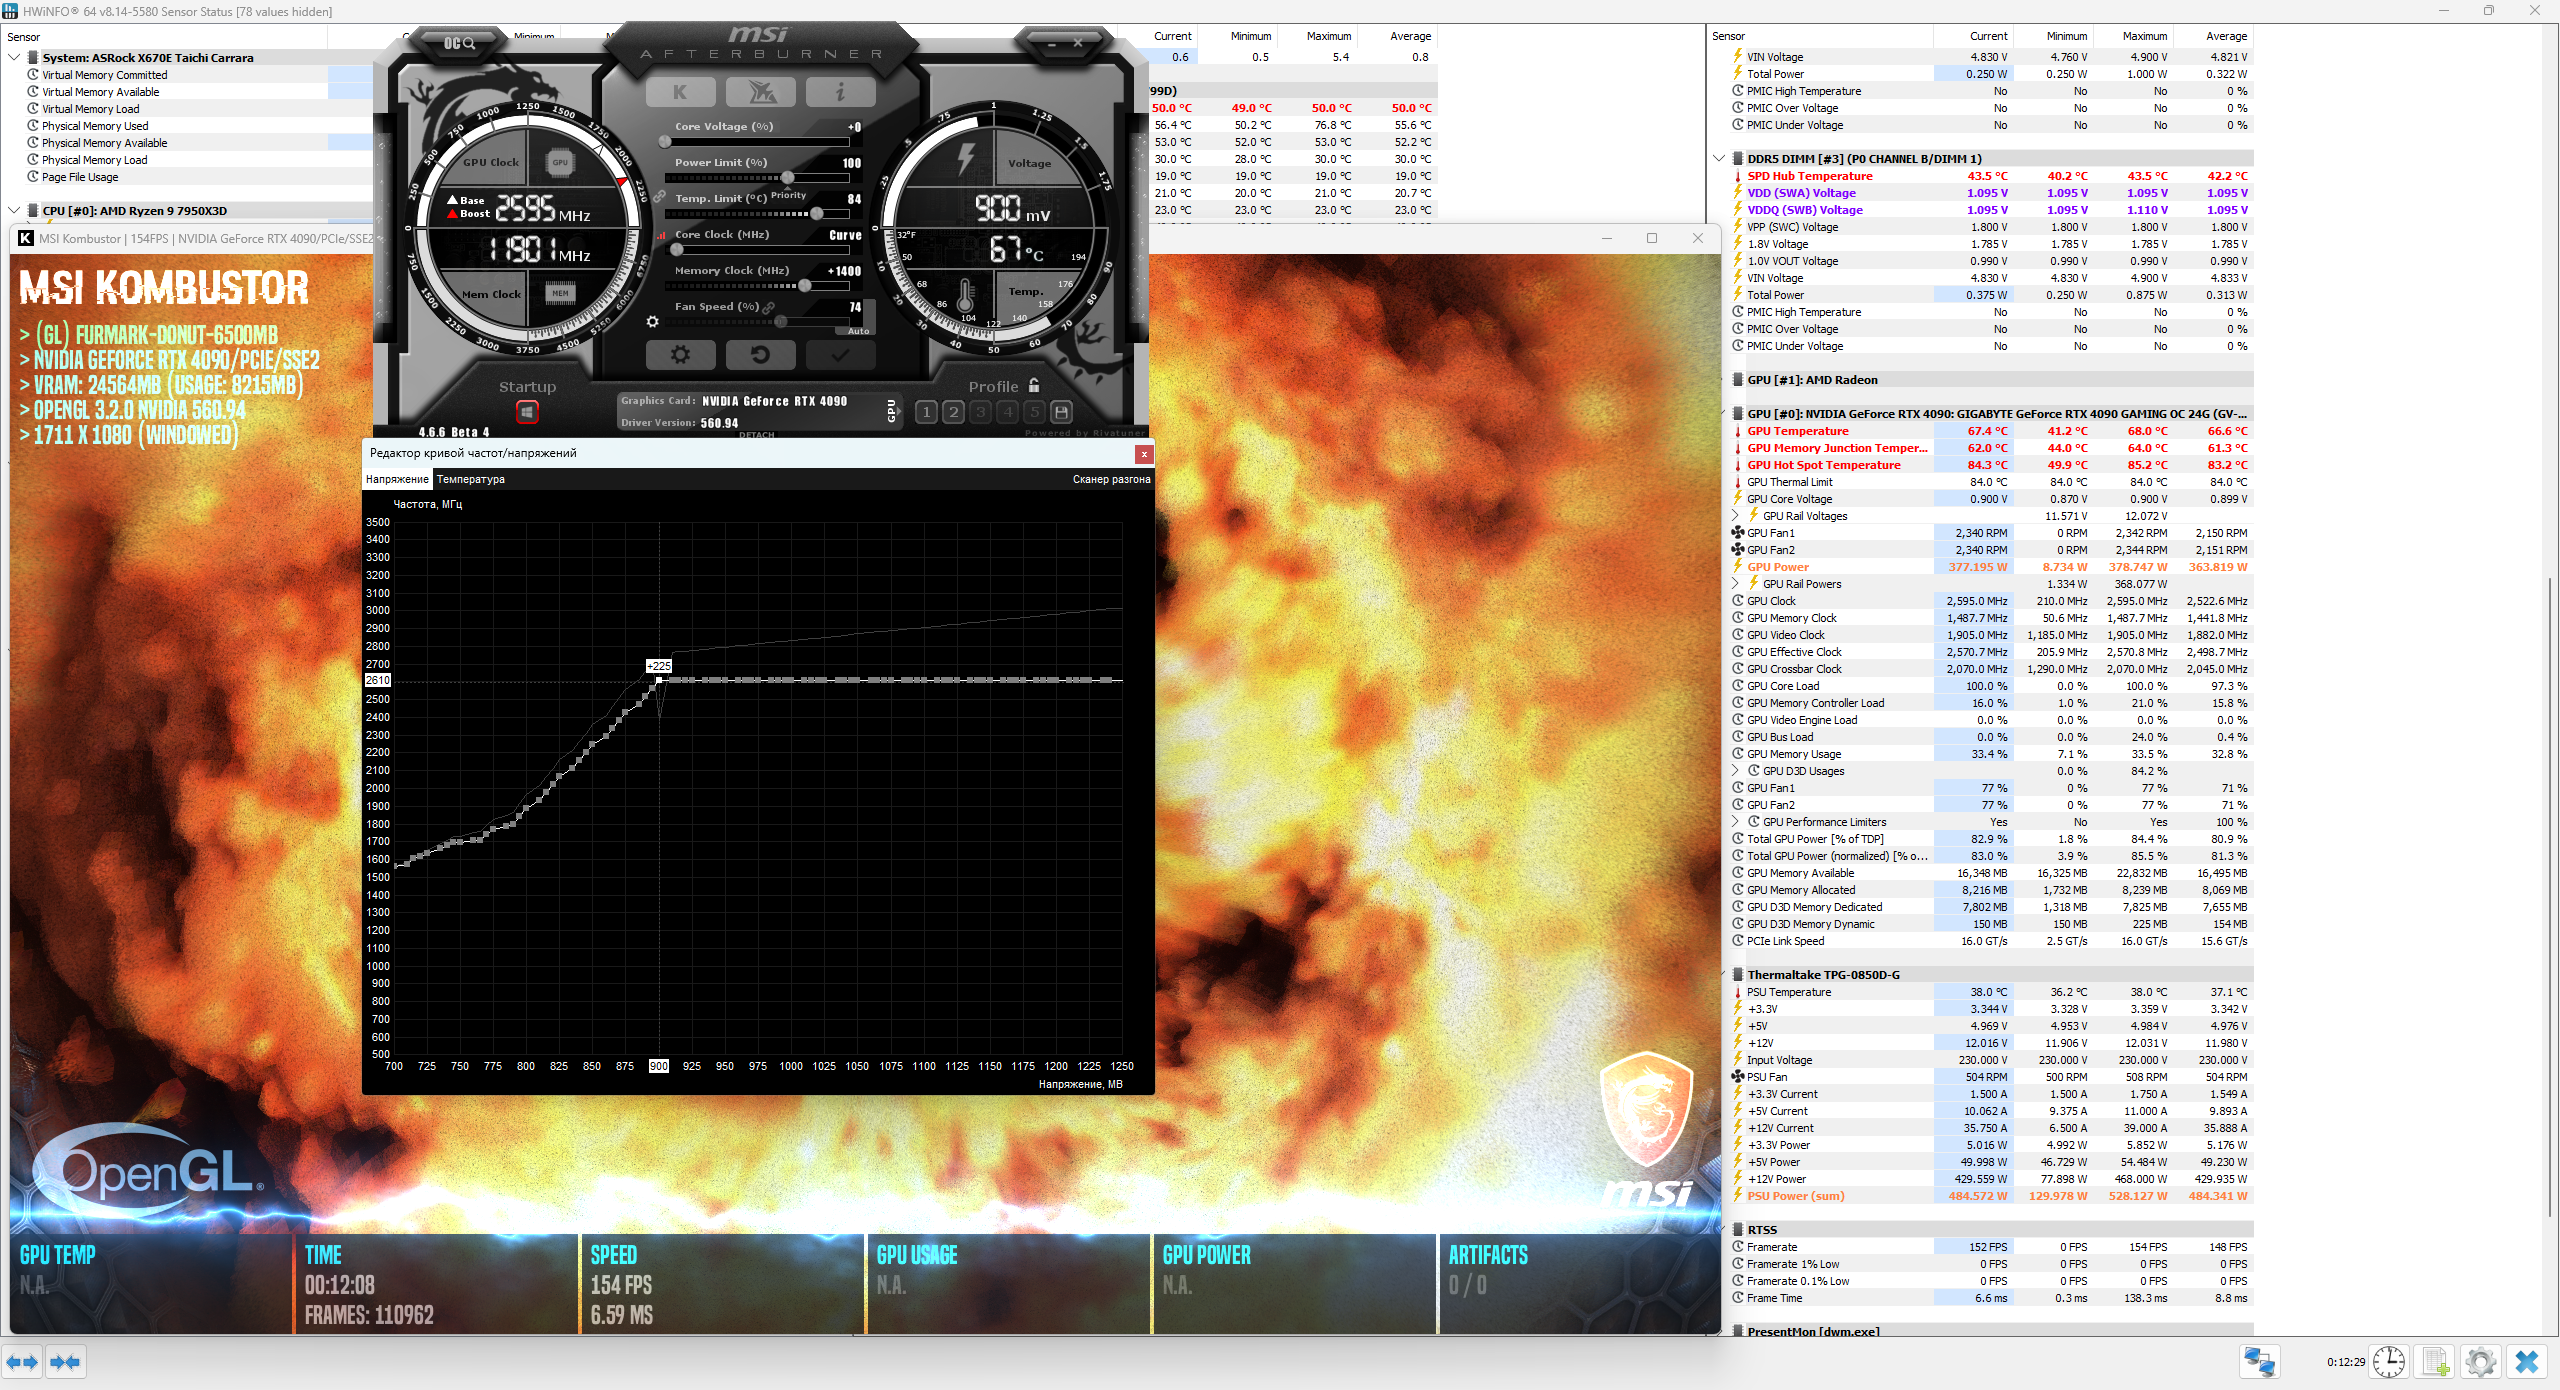Viewport: 2560px width, 1390px height.
Task: Click Сканер разгона link in curve editor
Action: (x=1111, y=479)
